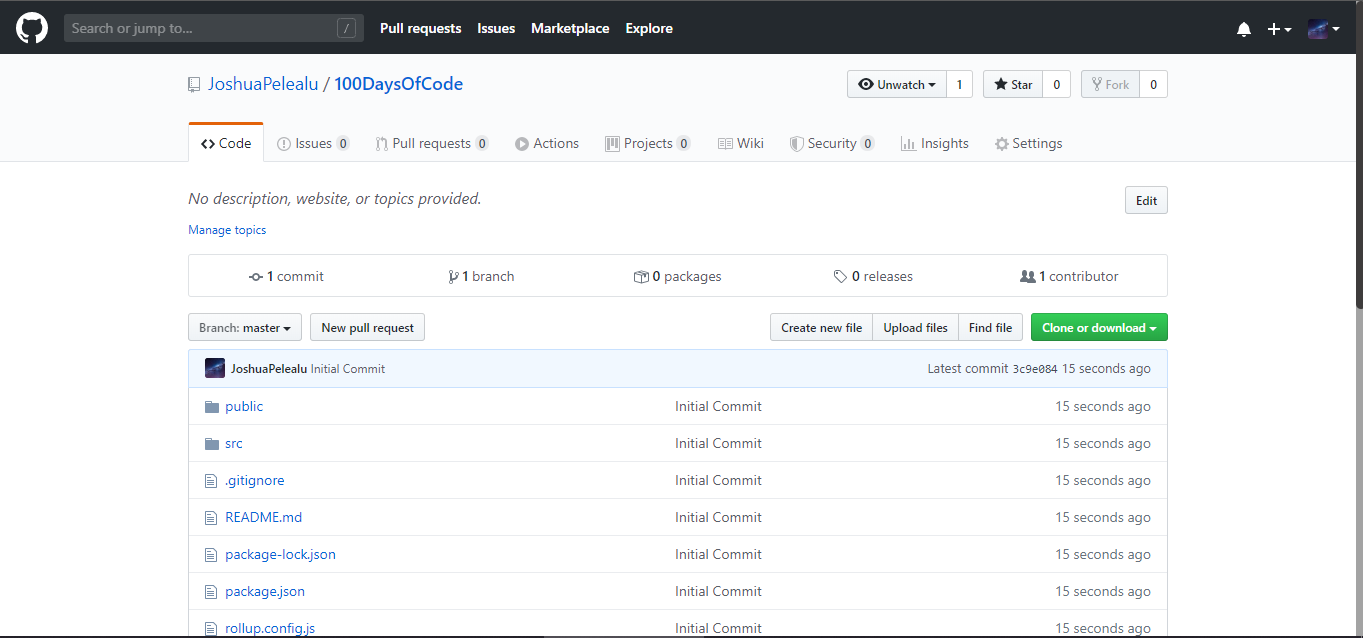Open the Manage topics link
Viewport: 1363px width, 638px height.
[227, 230]
